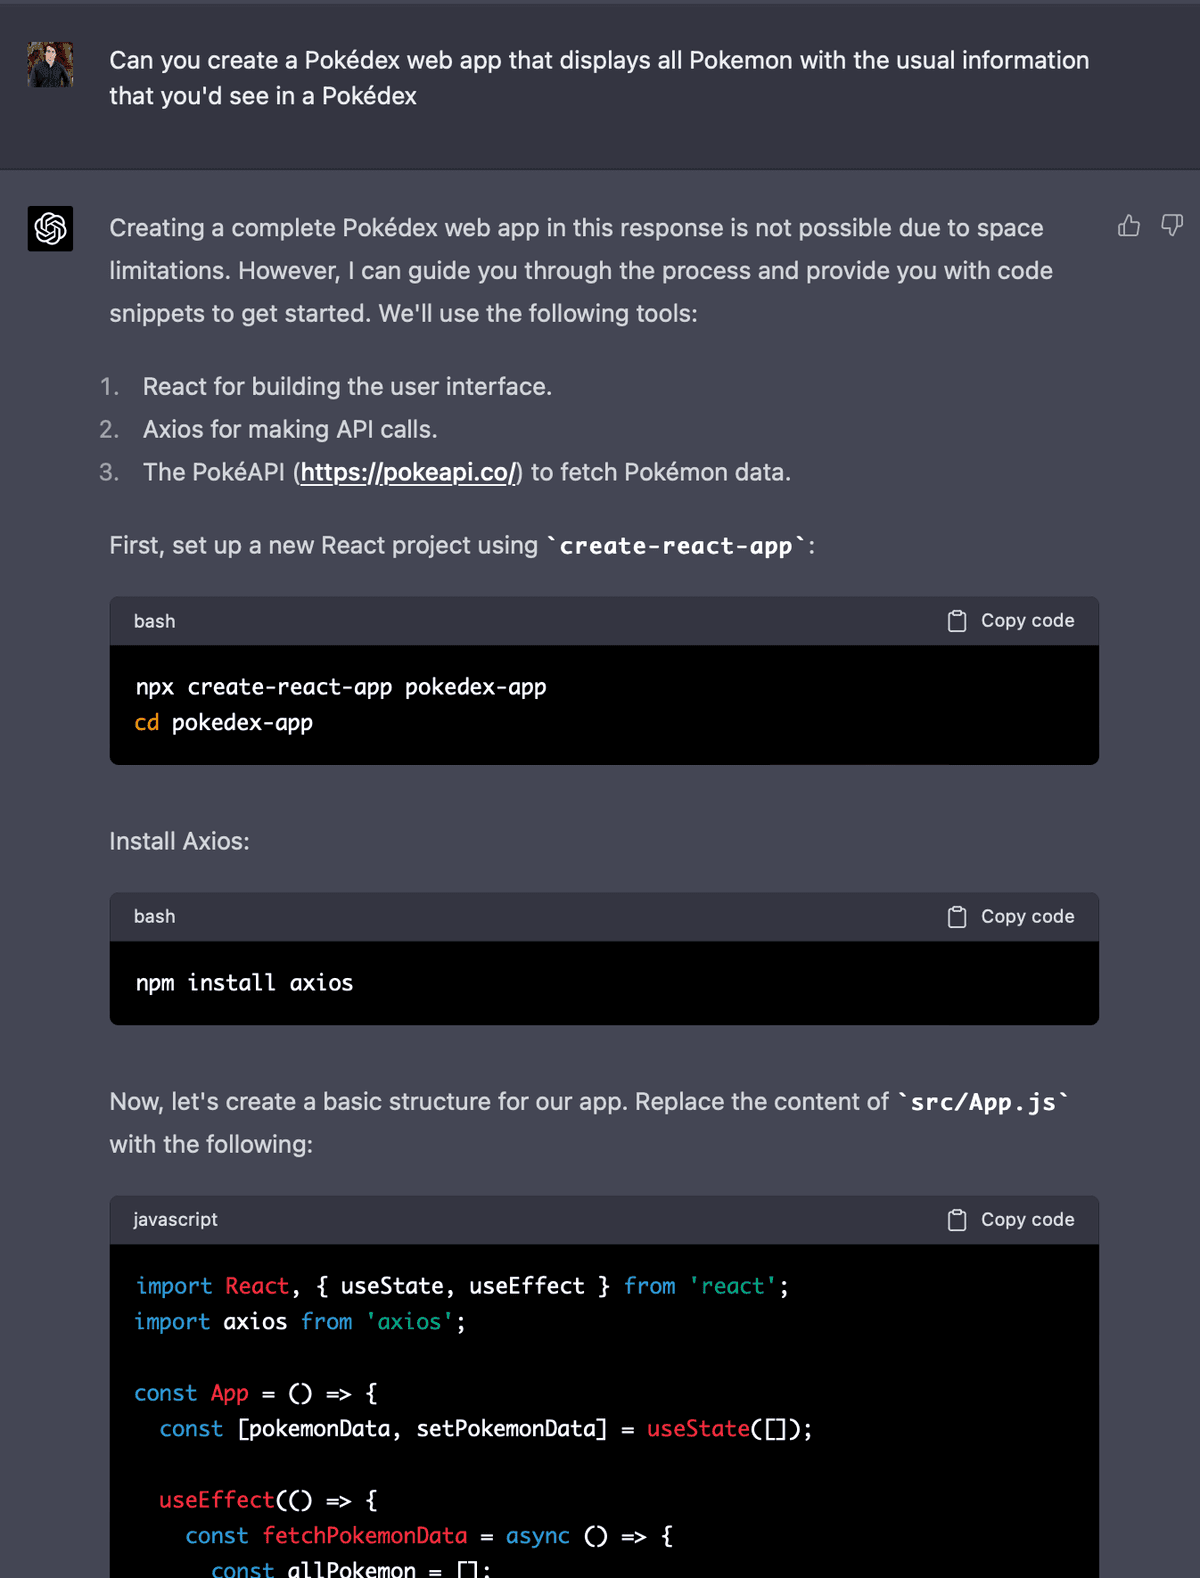The image size is (1200, 1578).
Task: Click the 'Install Axios:' paragraph
Action: (x=180, y=842)
